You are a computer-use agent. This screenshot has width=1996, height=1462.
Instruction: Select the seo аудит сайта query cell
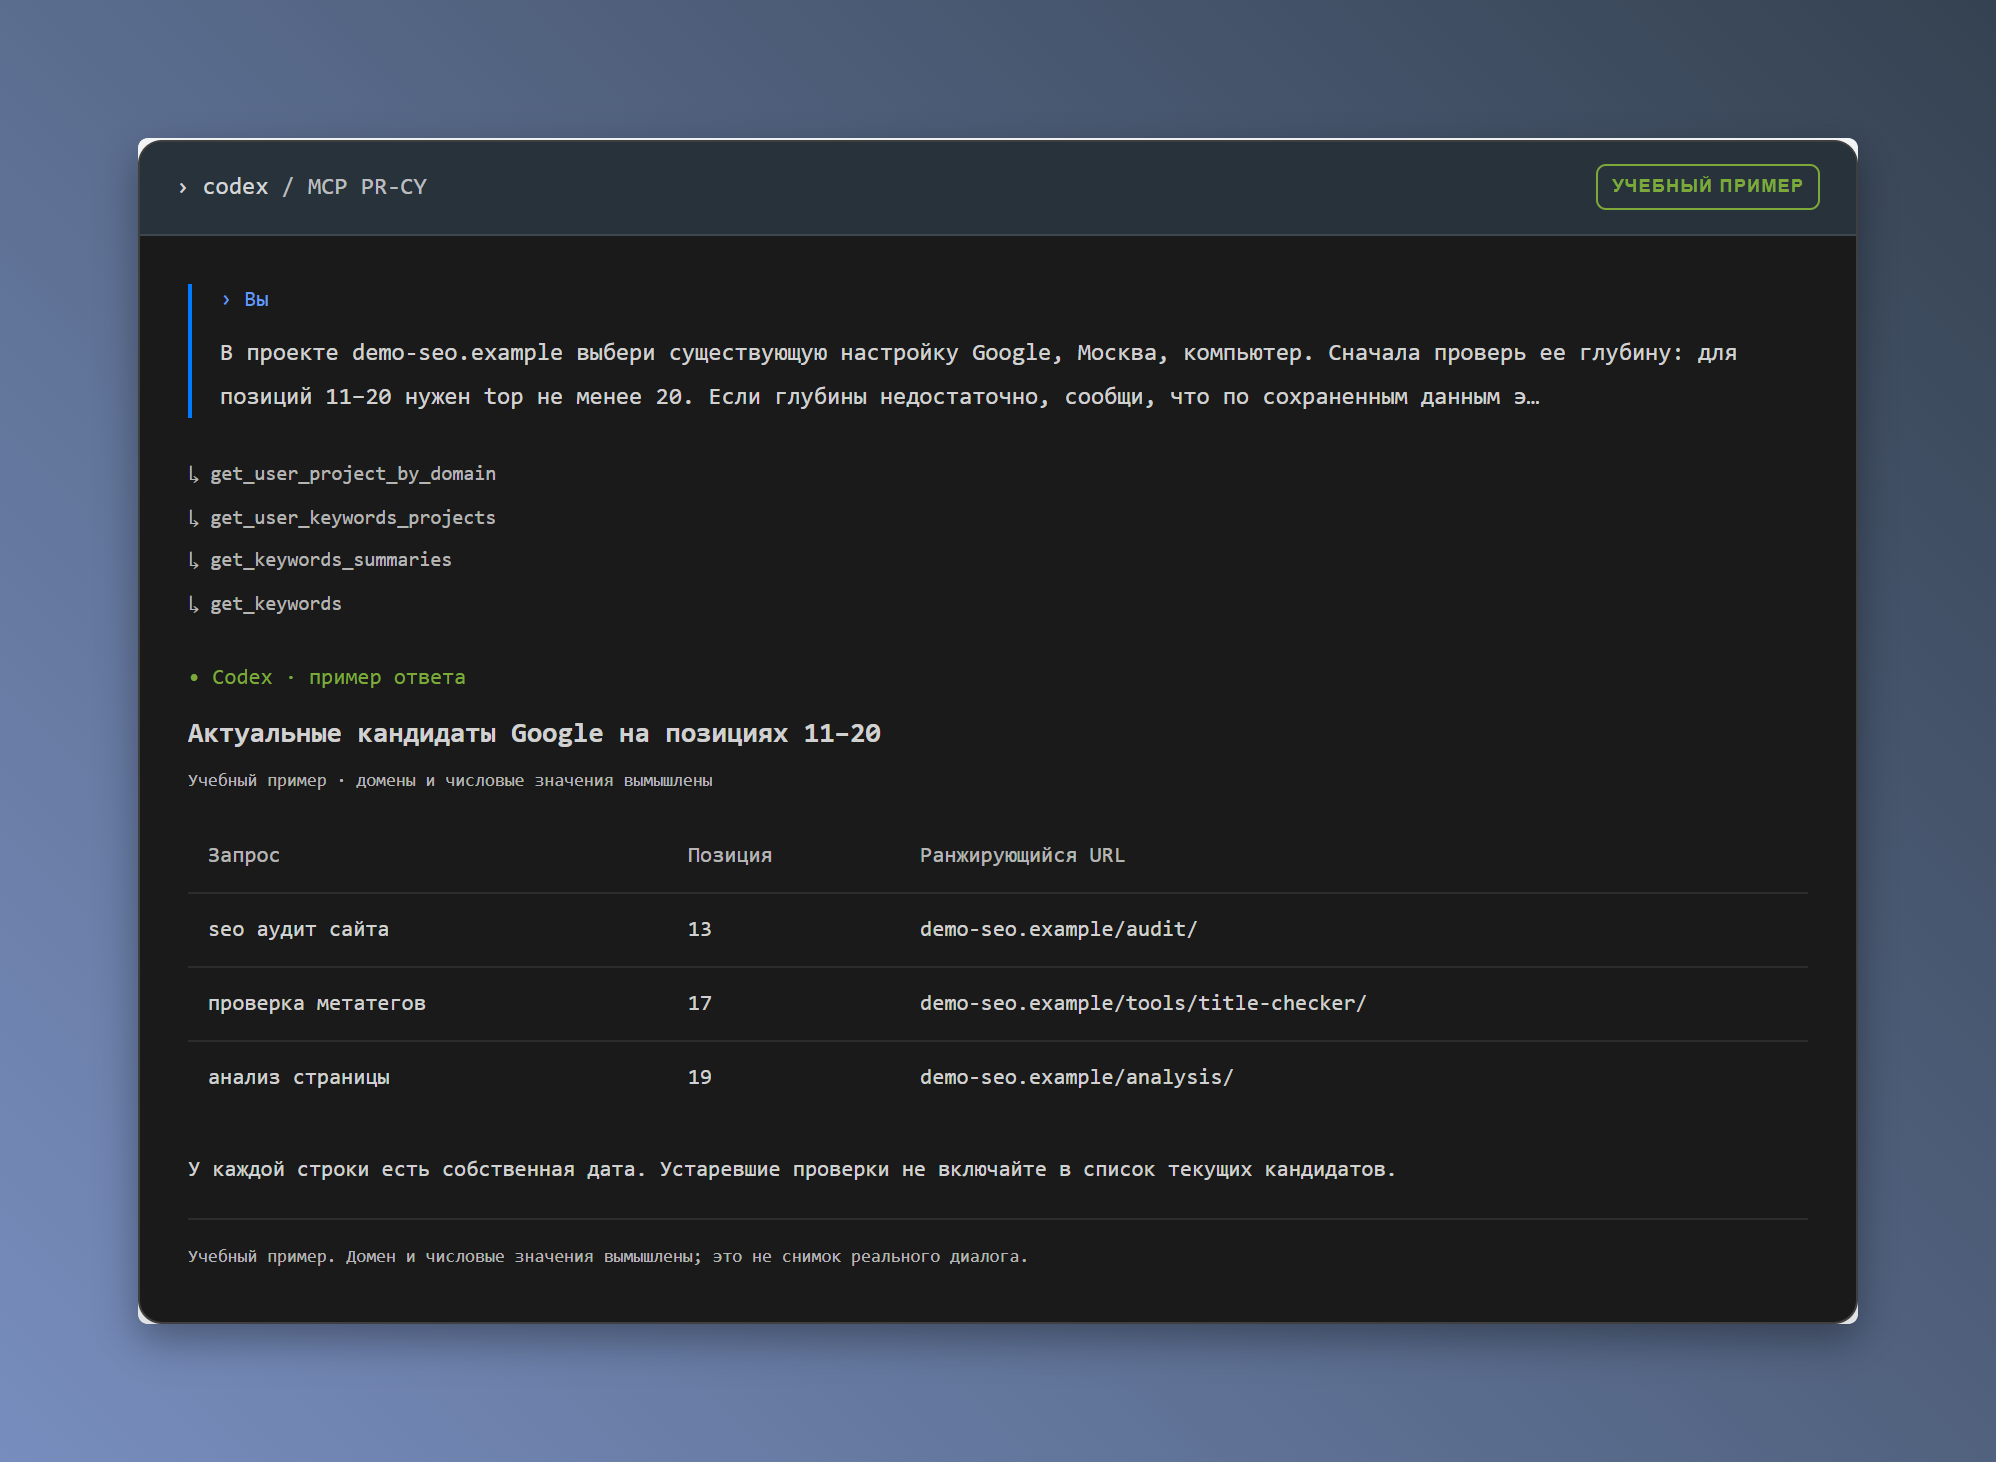[298, 930]
